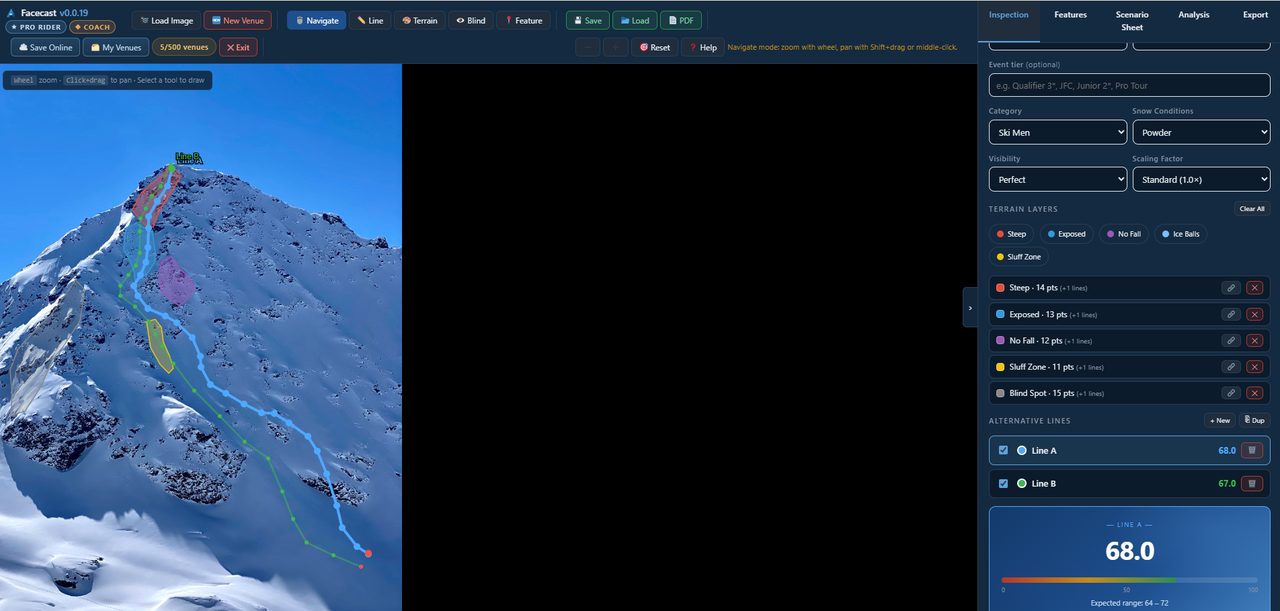Toggle the Ice Balls terrain chip

tap(1180, 234)
